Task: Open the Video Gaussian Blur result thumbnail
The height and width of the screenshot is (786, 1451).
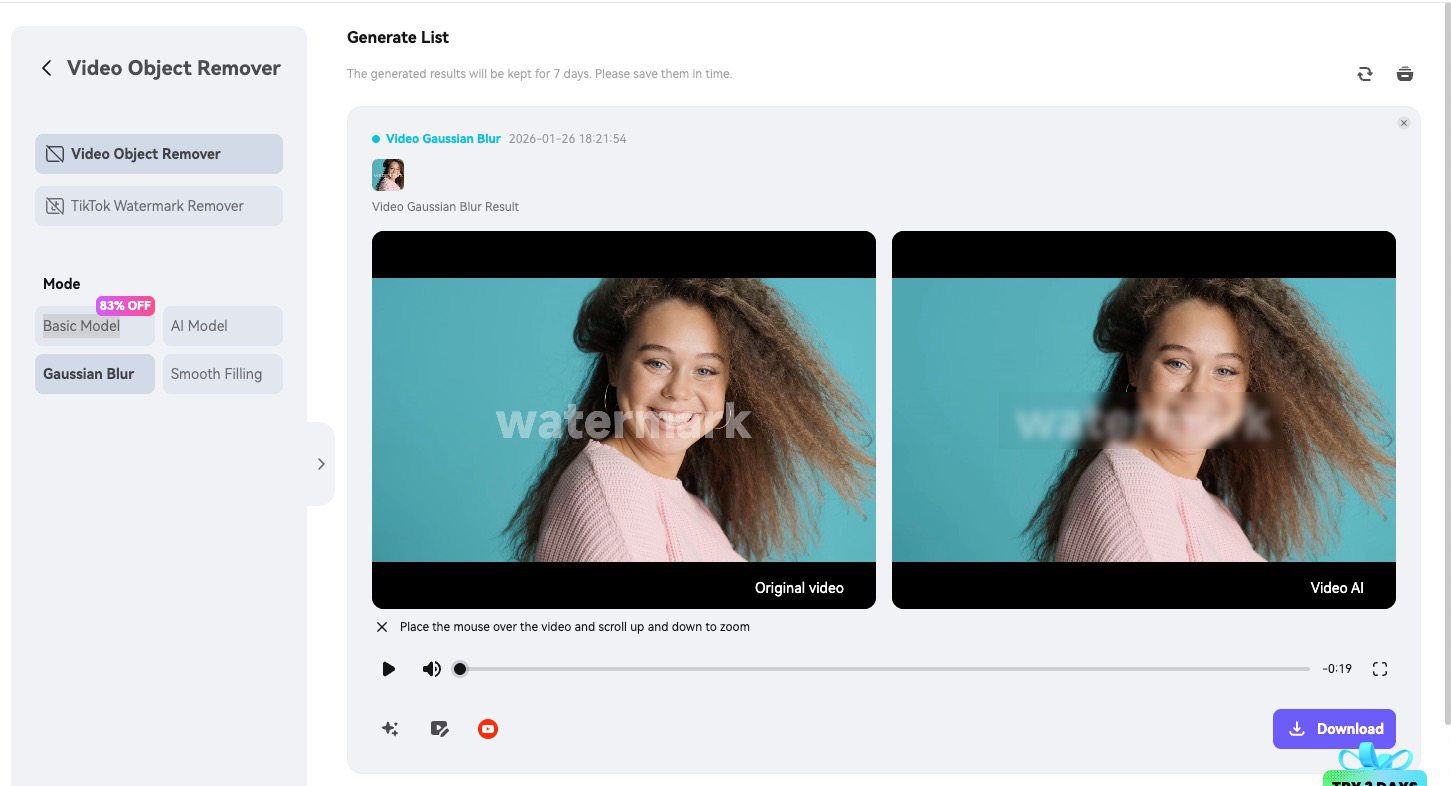Action: (x=388, y=174)
